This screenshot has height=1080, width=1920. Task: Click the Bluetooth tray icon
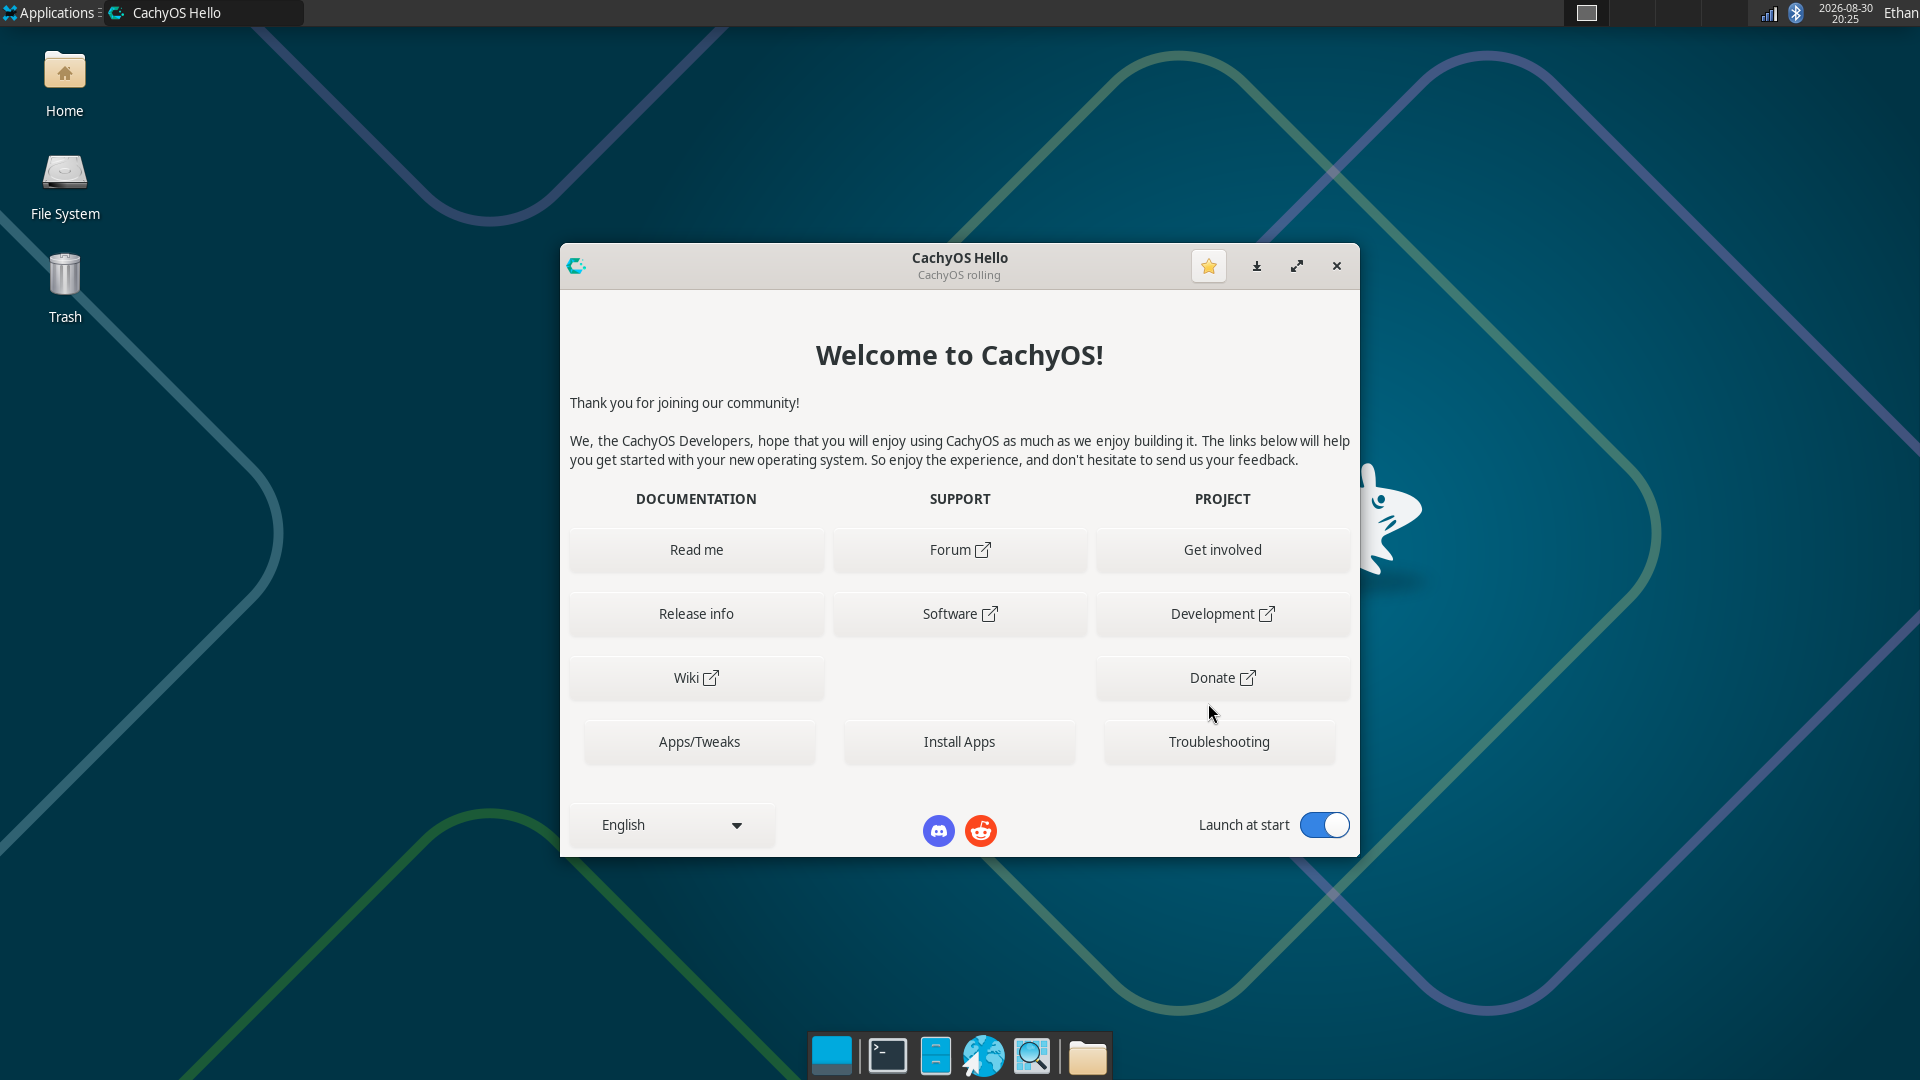(1796, 13)
